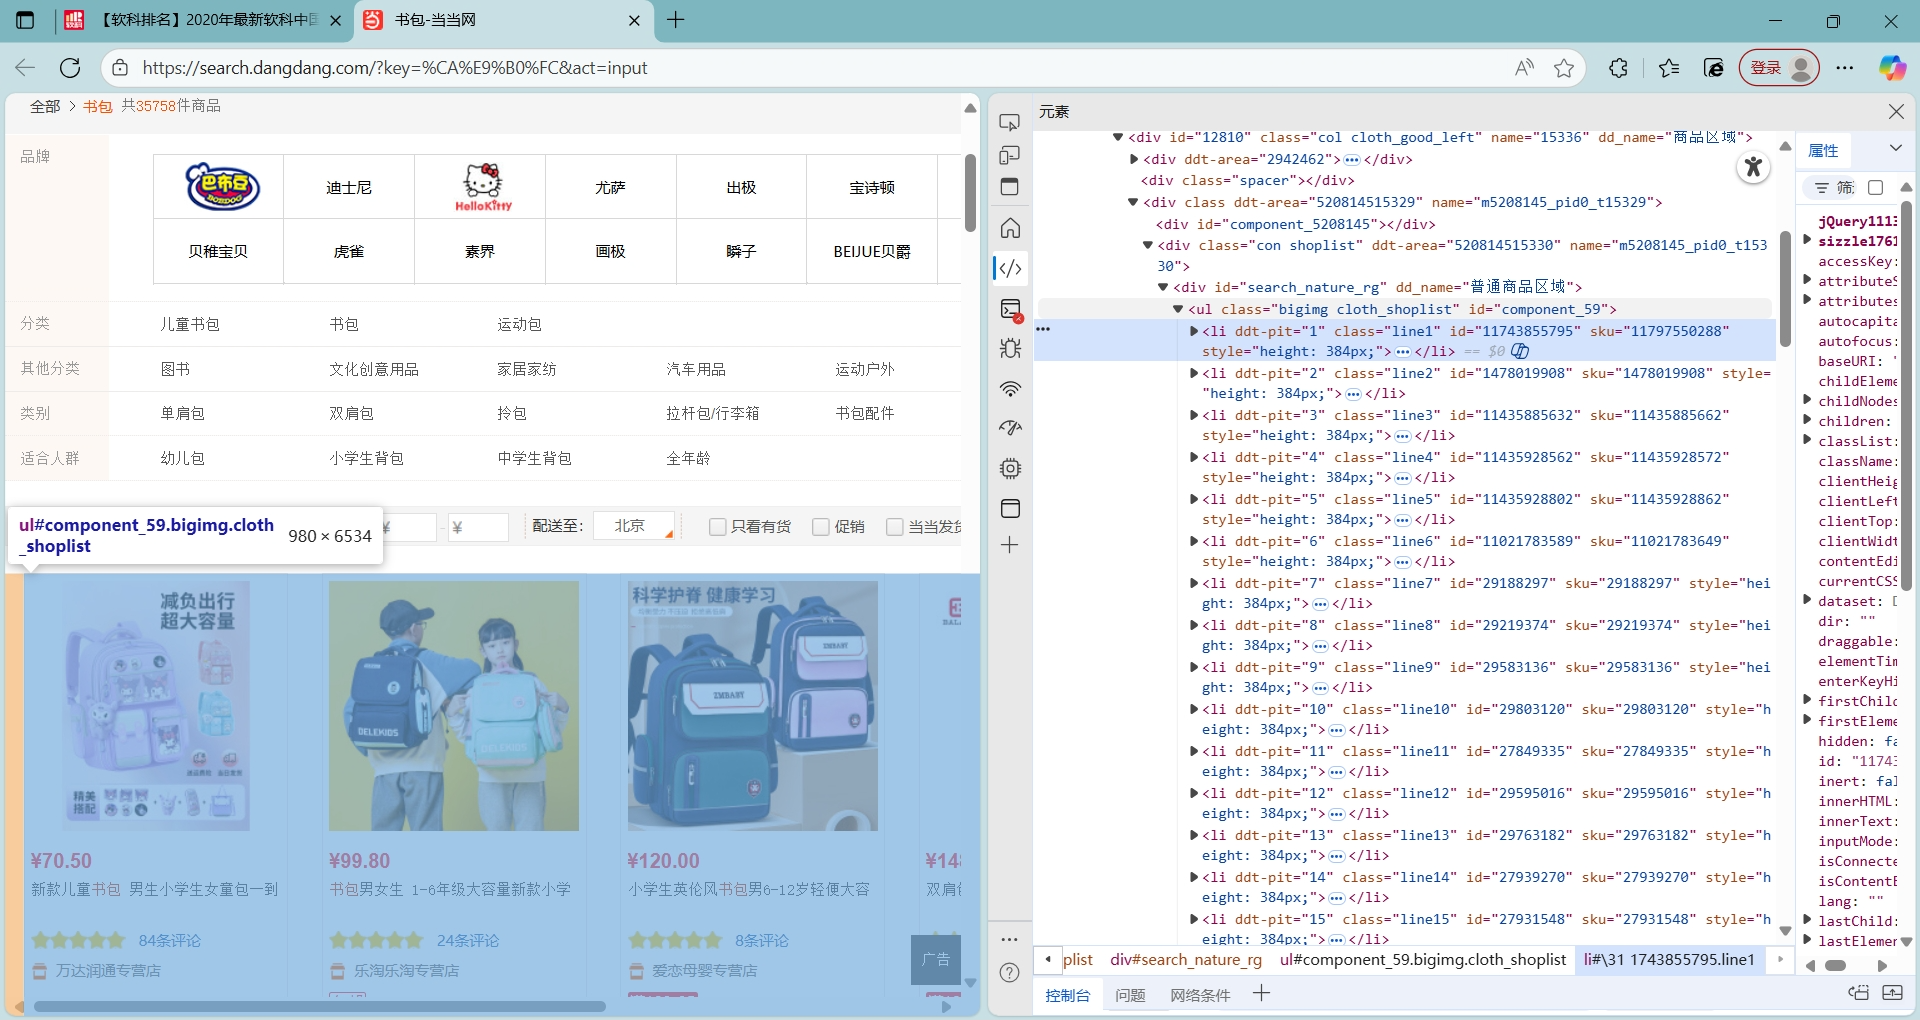Expand the li ddt-pit="5" line5 node
The width and height of the screenshot is (1920, 1020).
tap(1194, 499)
